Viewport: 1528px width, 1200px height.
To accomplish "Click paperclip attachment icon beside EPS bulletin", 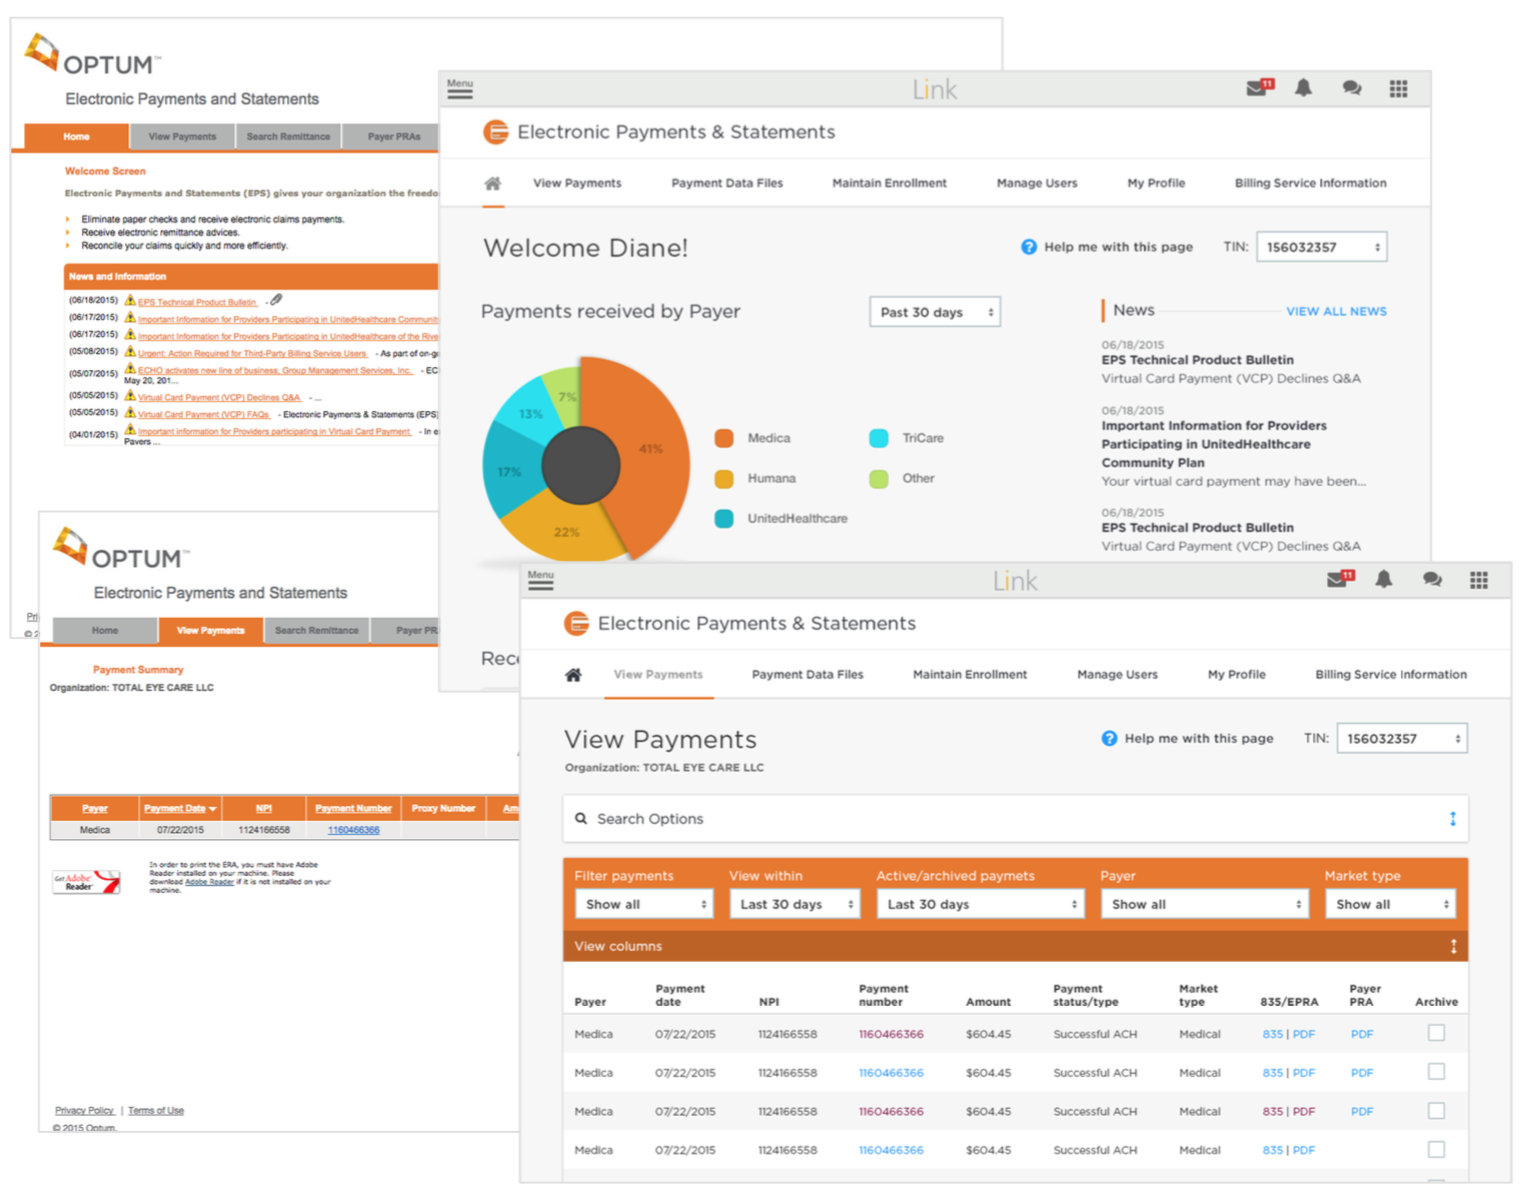I will (x=276, y=299).
